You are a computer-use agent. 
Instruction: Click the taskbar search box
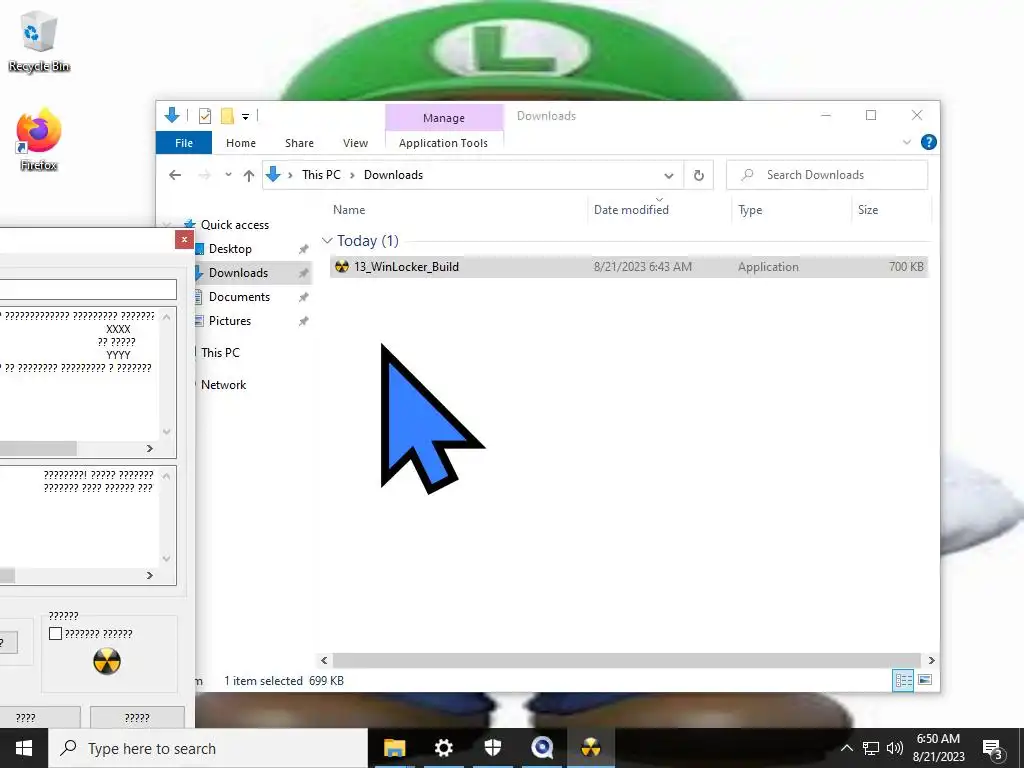point(208,748)
